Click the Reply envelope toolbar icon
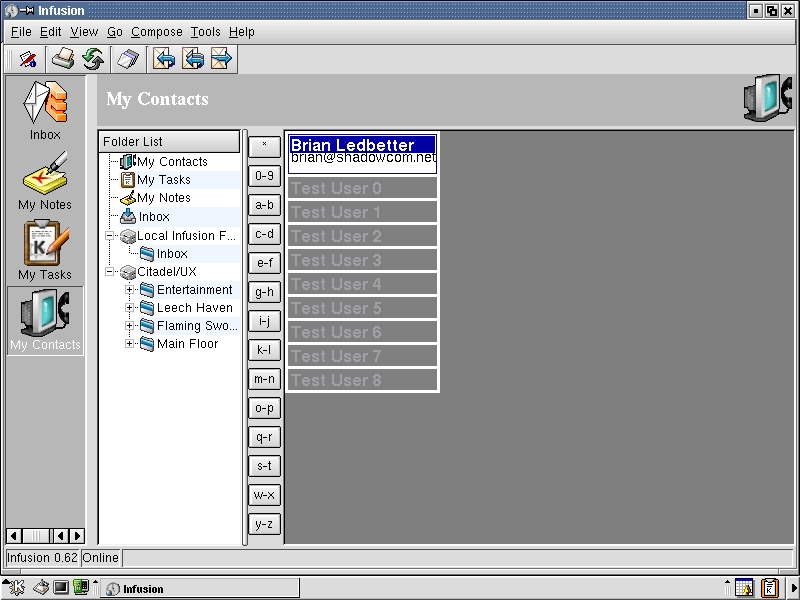Image resolution: width=800 pixels, height=600 pixels. pos(164,59)
